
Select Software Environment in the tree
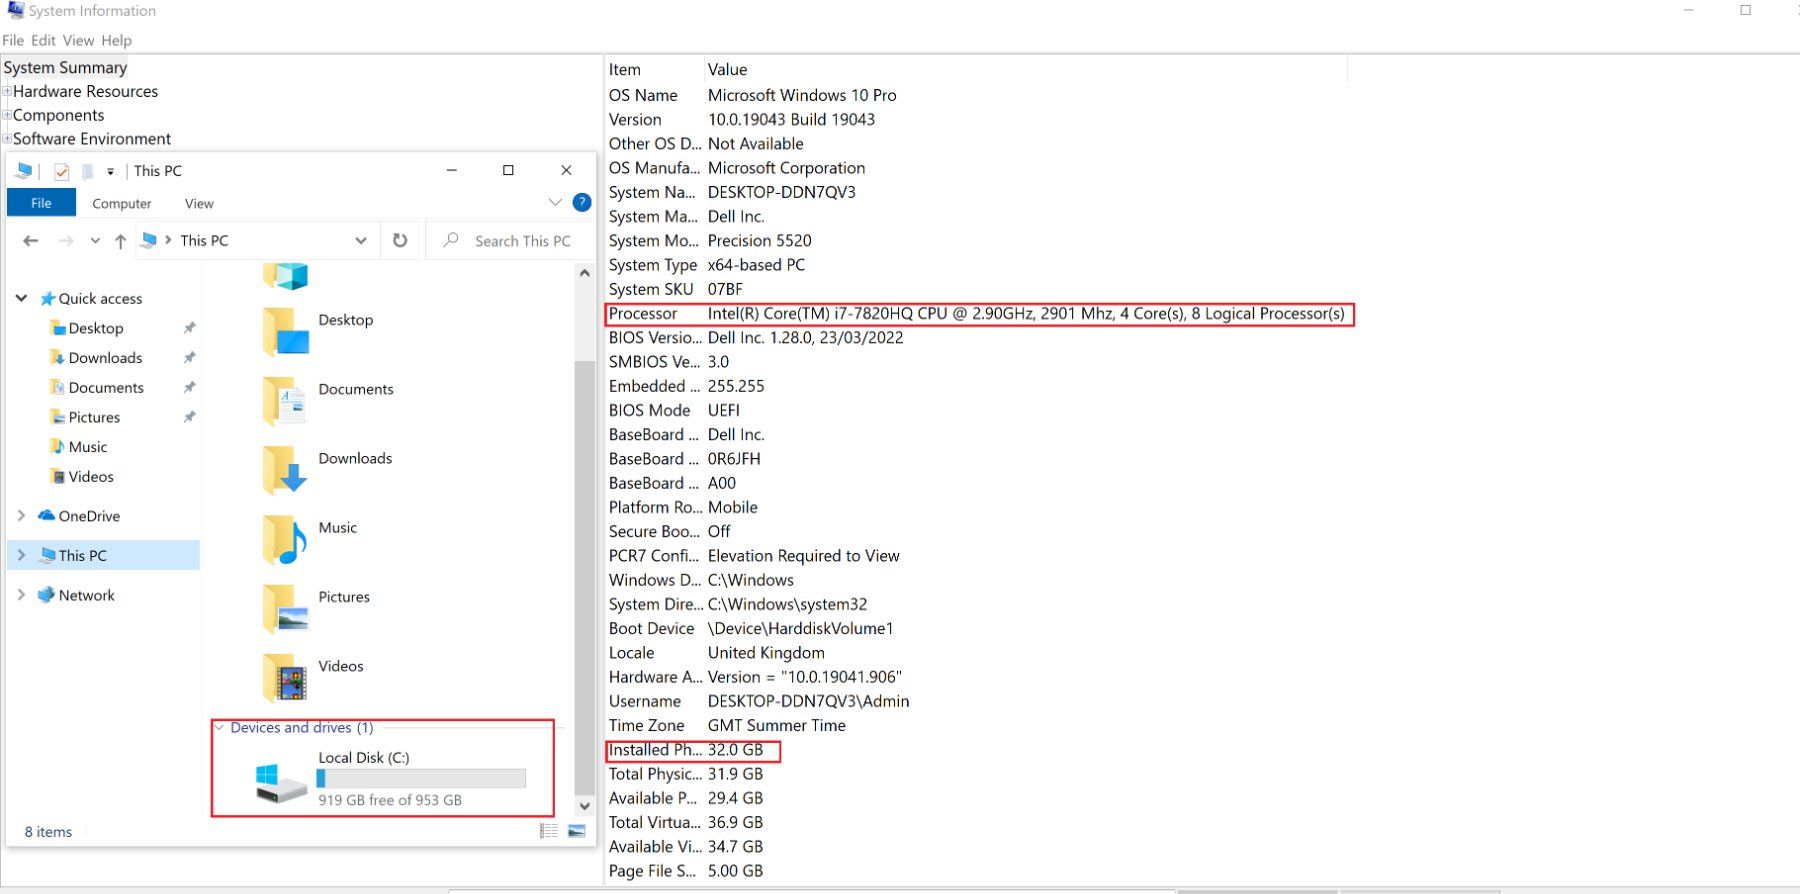tap(92, 139)
